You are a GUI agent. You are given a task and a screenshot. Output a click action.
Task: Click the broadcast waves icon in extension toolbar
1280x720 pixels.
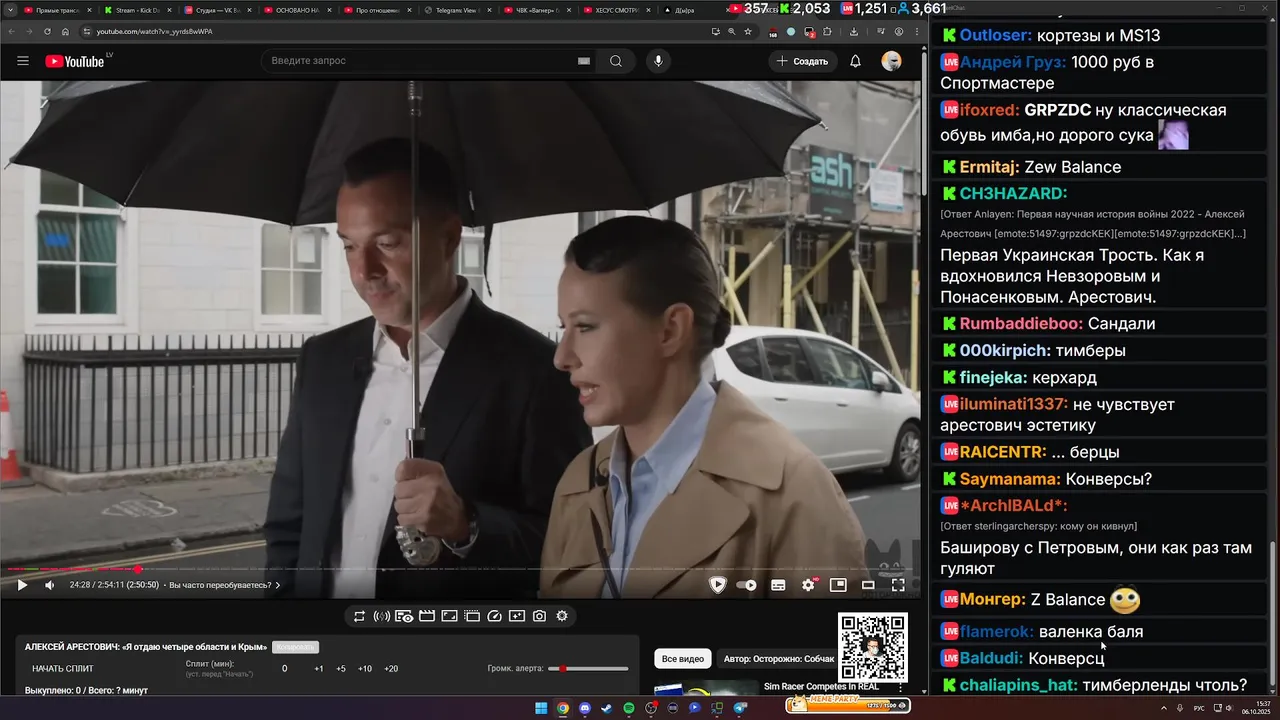381,616
